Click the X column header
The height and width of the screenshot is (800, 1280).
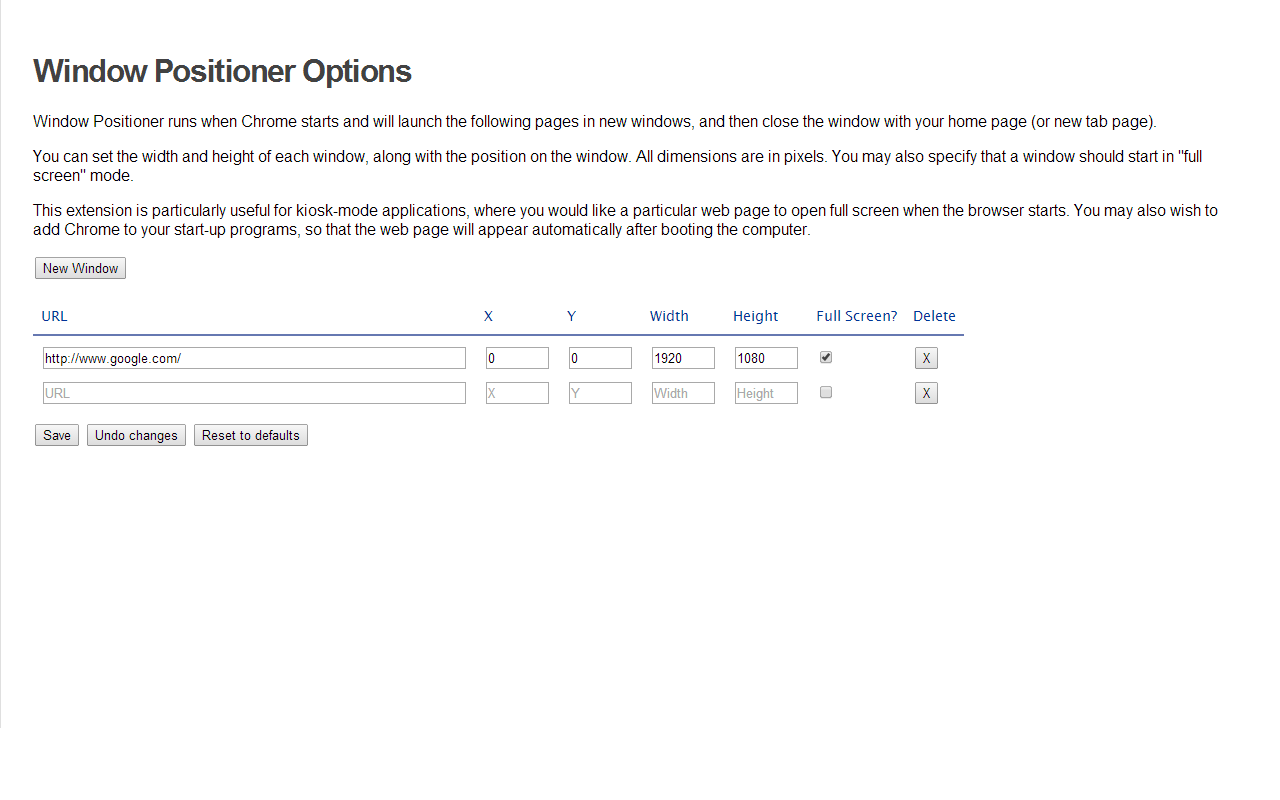488,316
